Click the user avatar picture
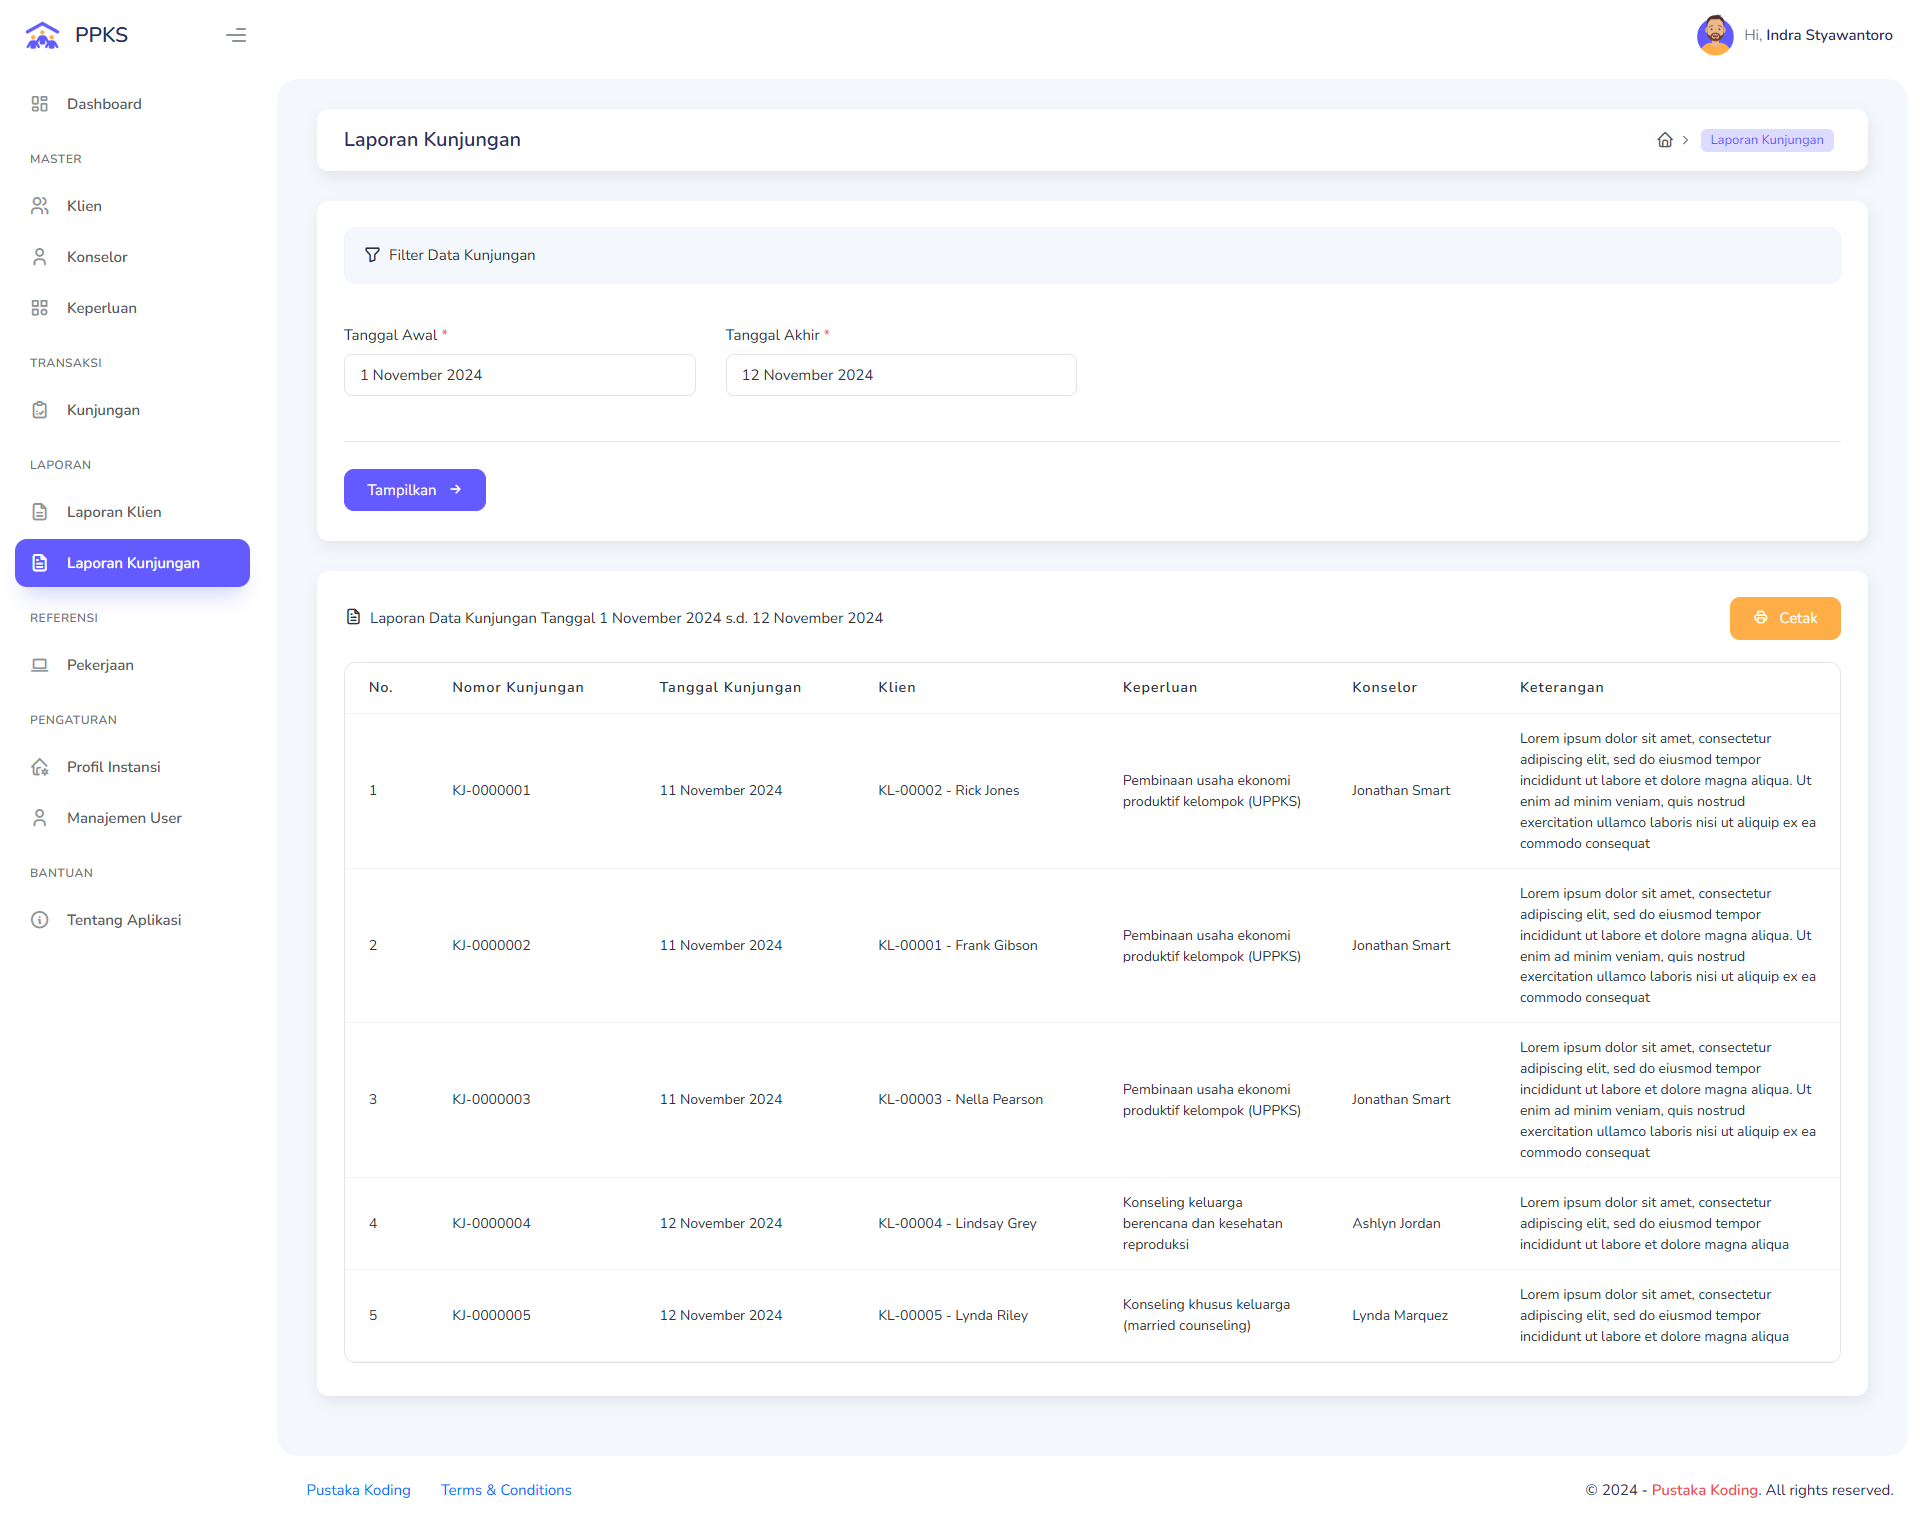The width and height of the screenshot is (1920, 1525). tap(1715, 35)
